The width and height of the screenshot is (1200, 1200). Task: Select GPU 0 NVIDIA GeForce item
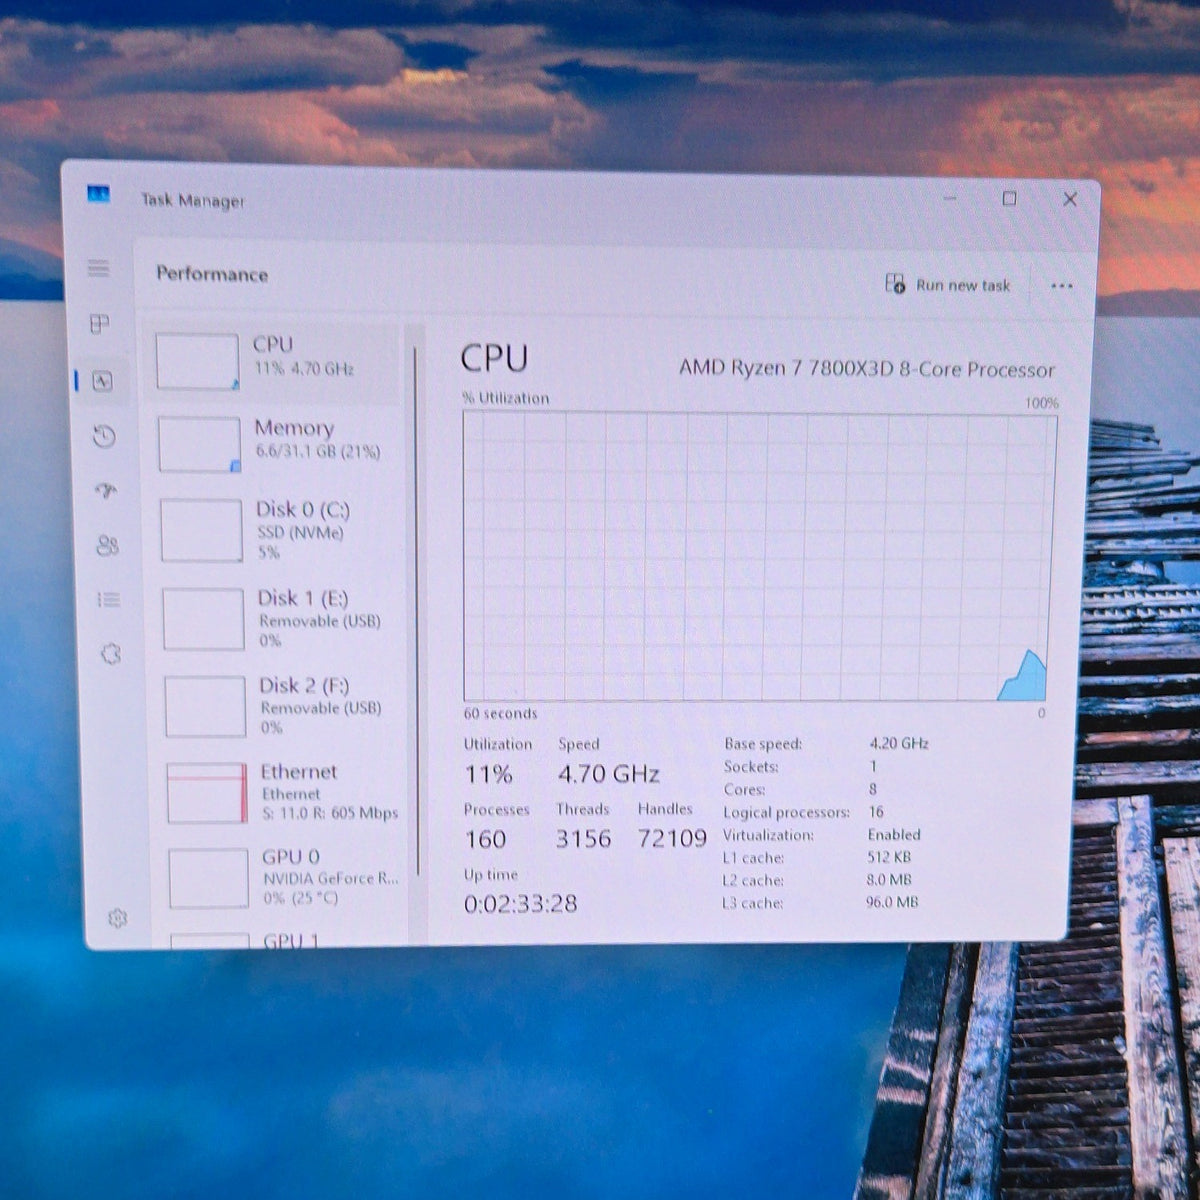pos(283,878)
